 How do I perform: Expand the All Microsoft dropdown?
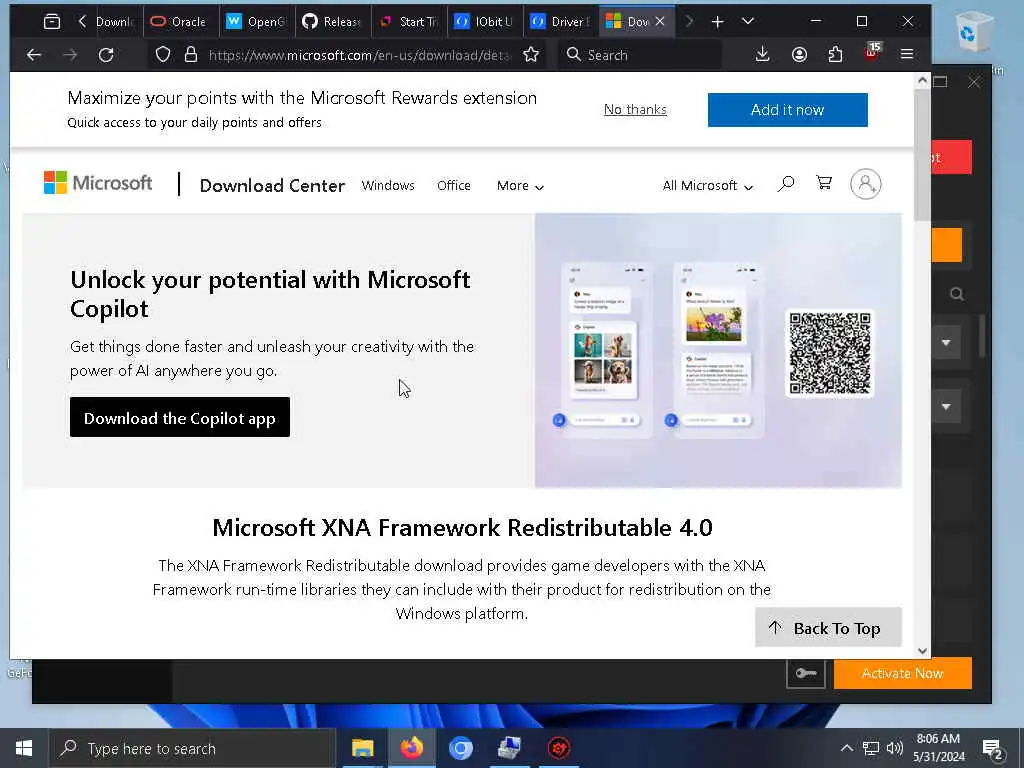[x=708, y=185]
